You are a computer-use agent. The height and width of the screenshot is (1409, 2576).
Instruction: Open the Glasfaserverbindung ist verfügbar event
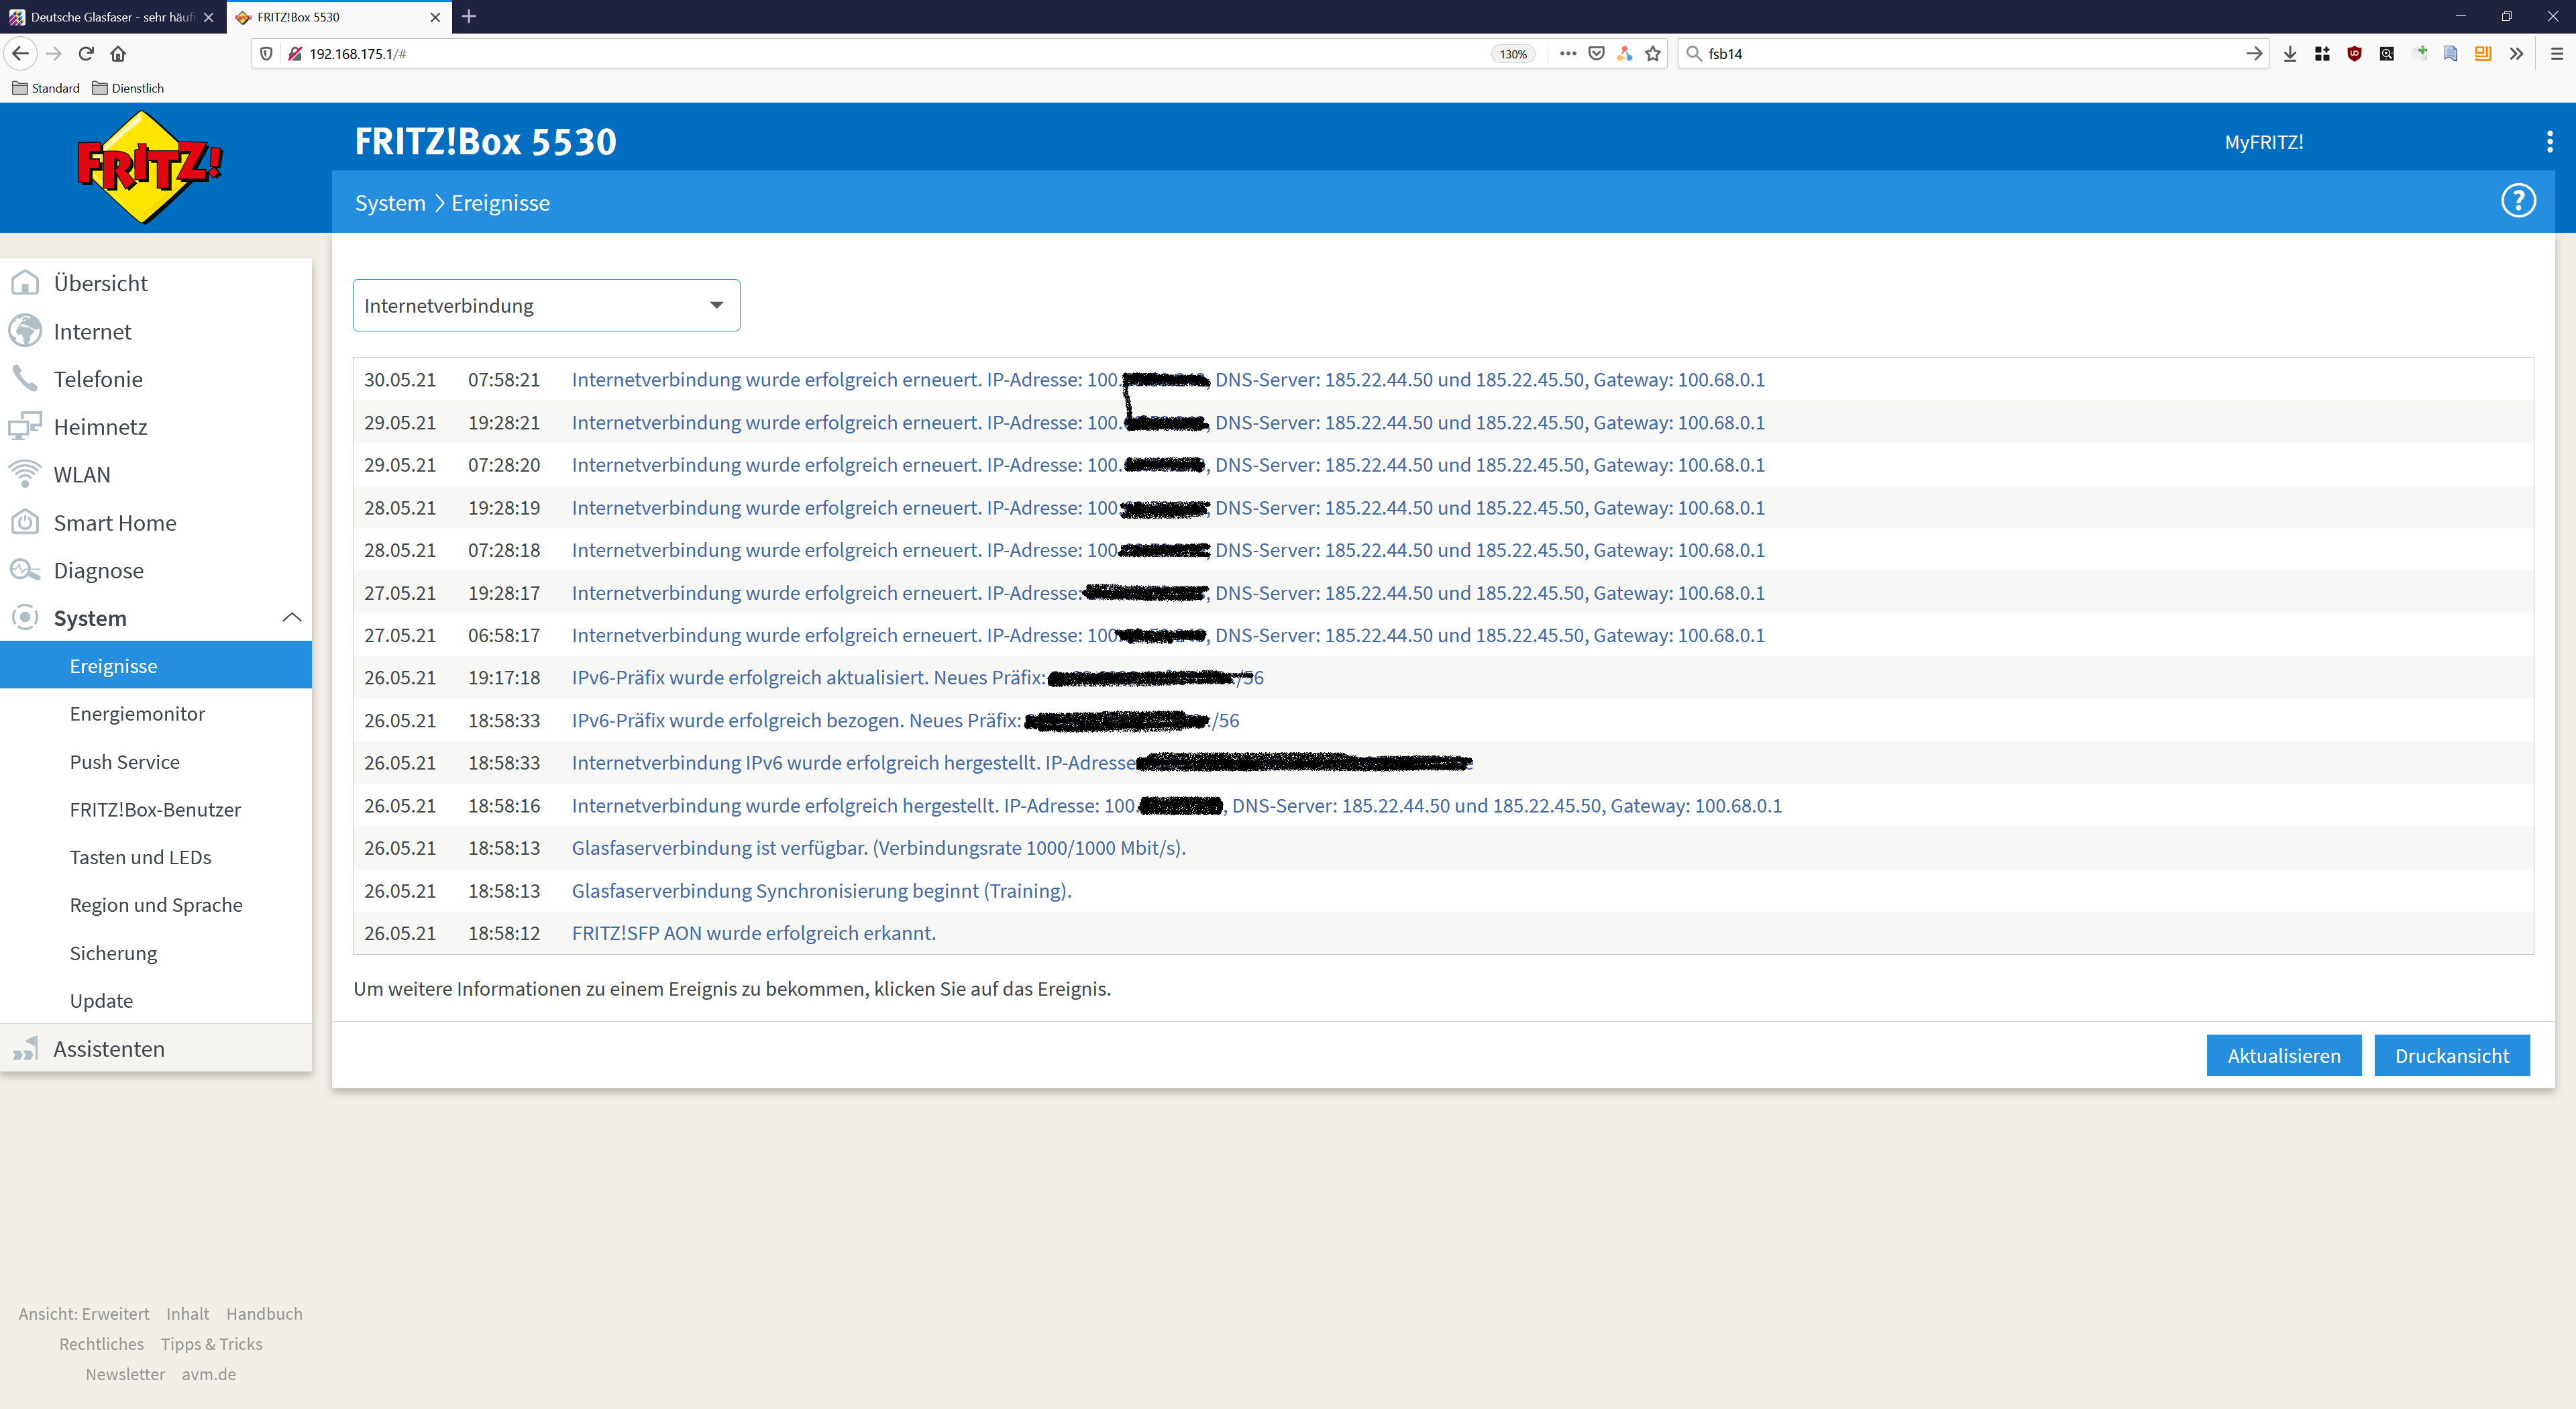(x=1443, y=848)
